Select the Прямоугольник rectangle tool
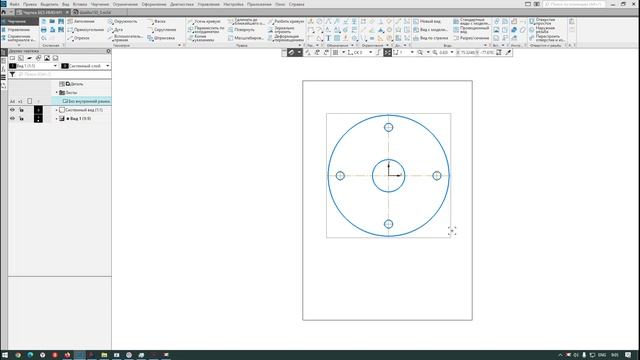The height and width of the screenshot is (360, 640). [85, 30]
